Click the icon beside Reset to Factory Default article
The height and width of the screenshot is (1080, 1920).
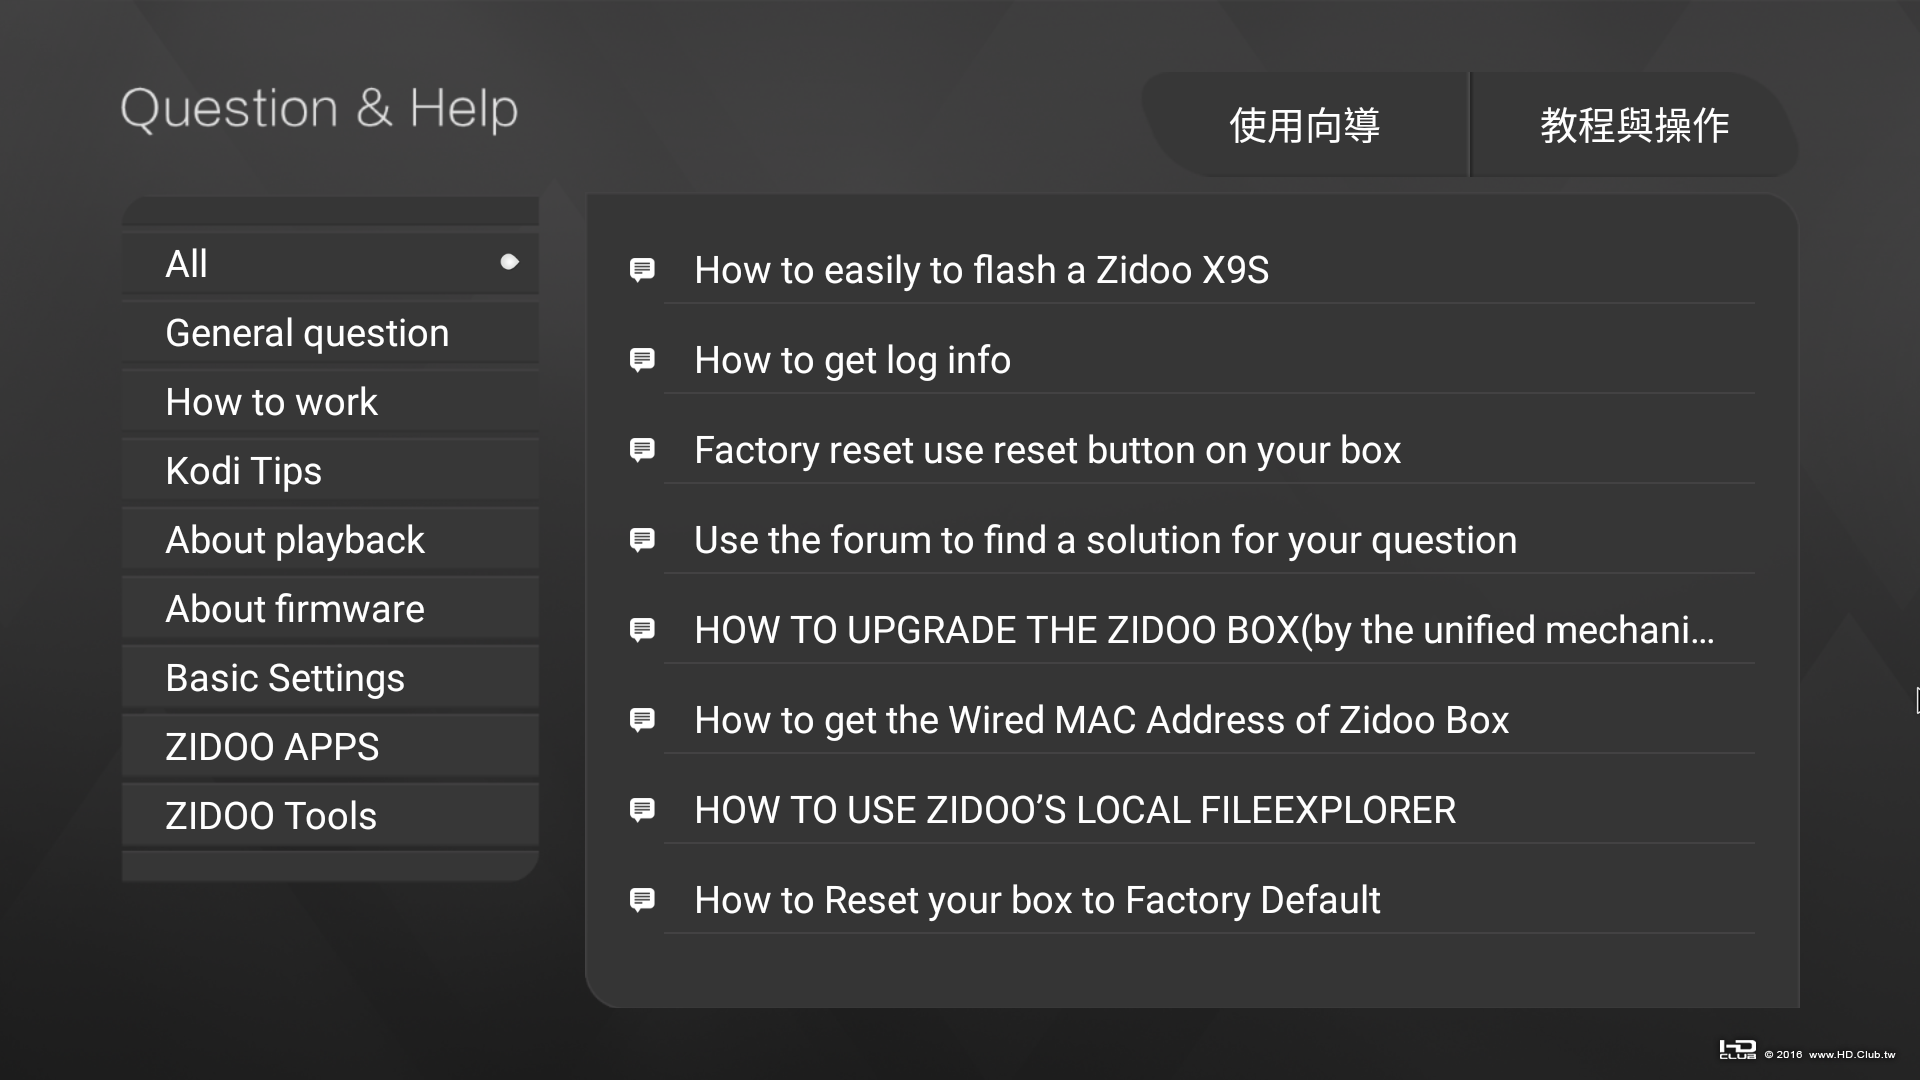[642, 900]
